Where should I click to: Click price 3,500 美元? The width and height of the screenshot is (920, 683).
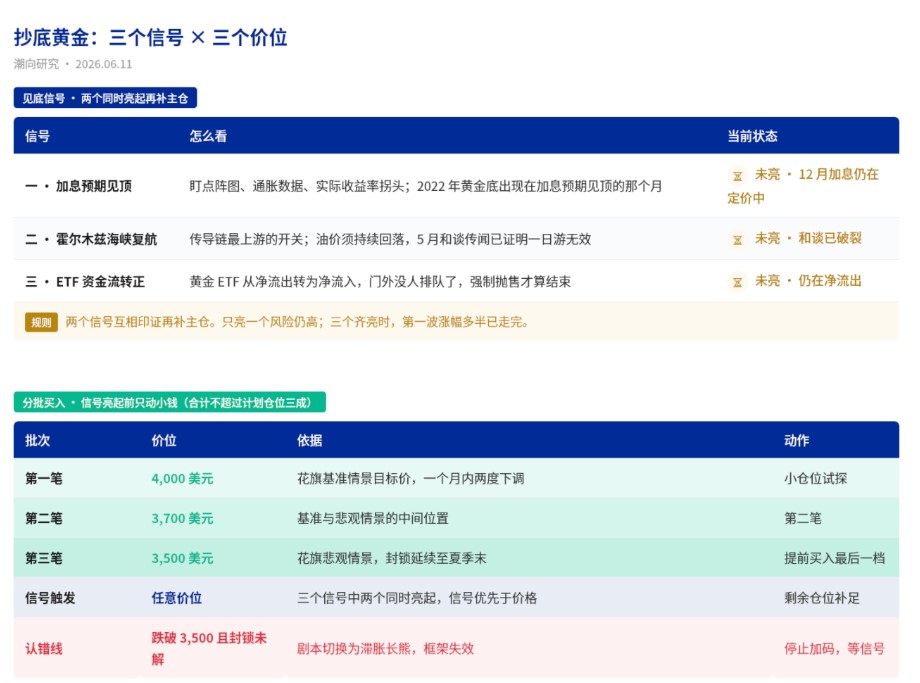[182, 558]
